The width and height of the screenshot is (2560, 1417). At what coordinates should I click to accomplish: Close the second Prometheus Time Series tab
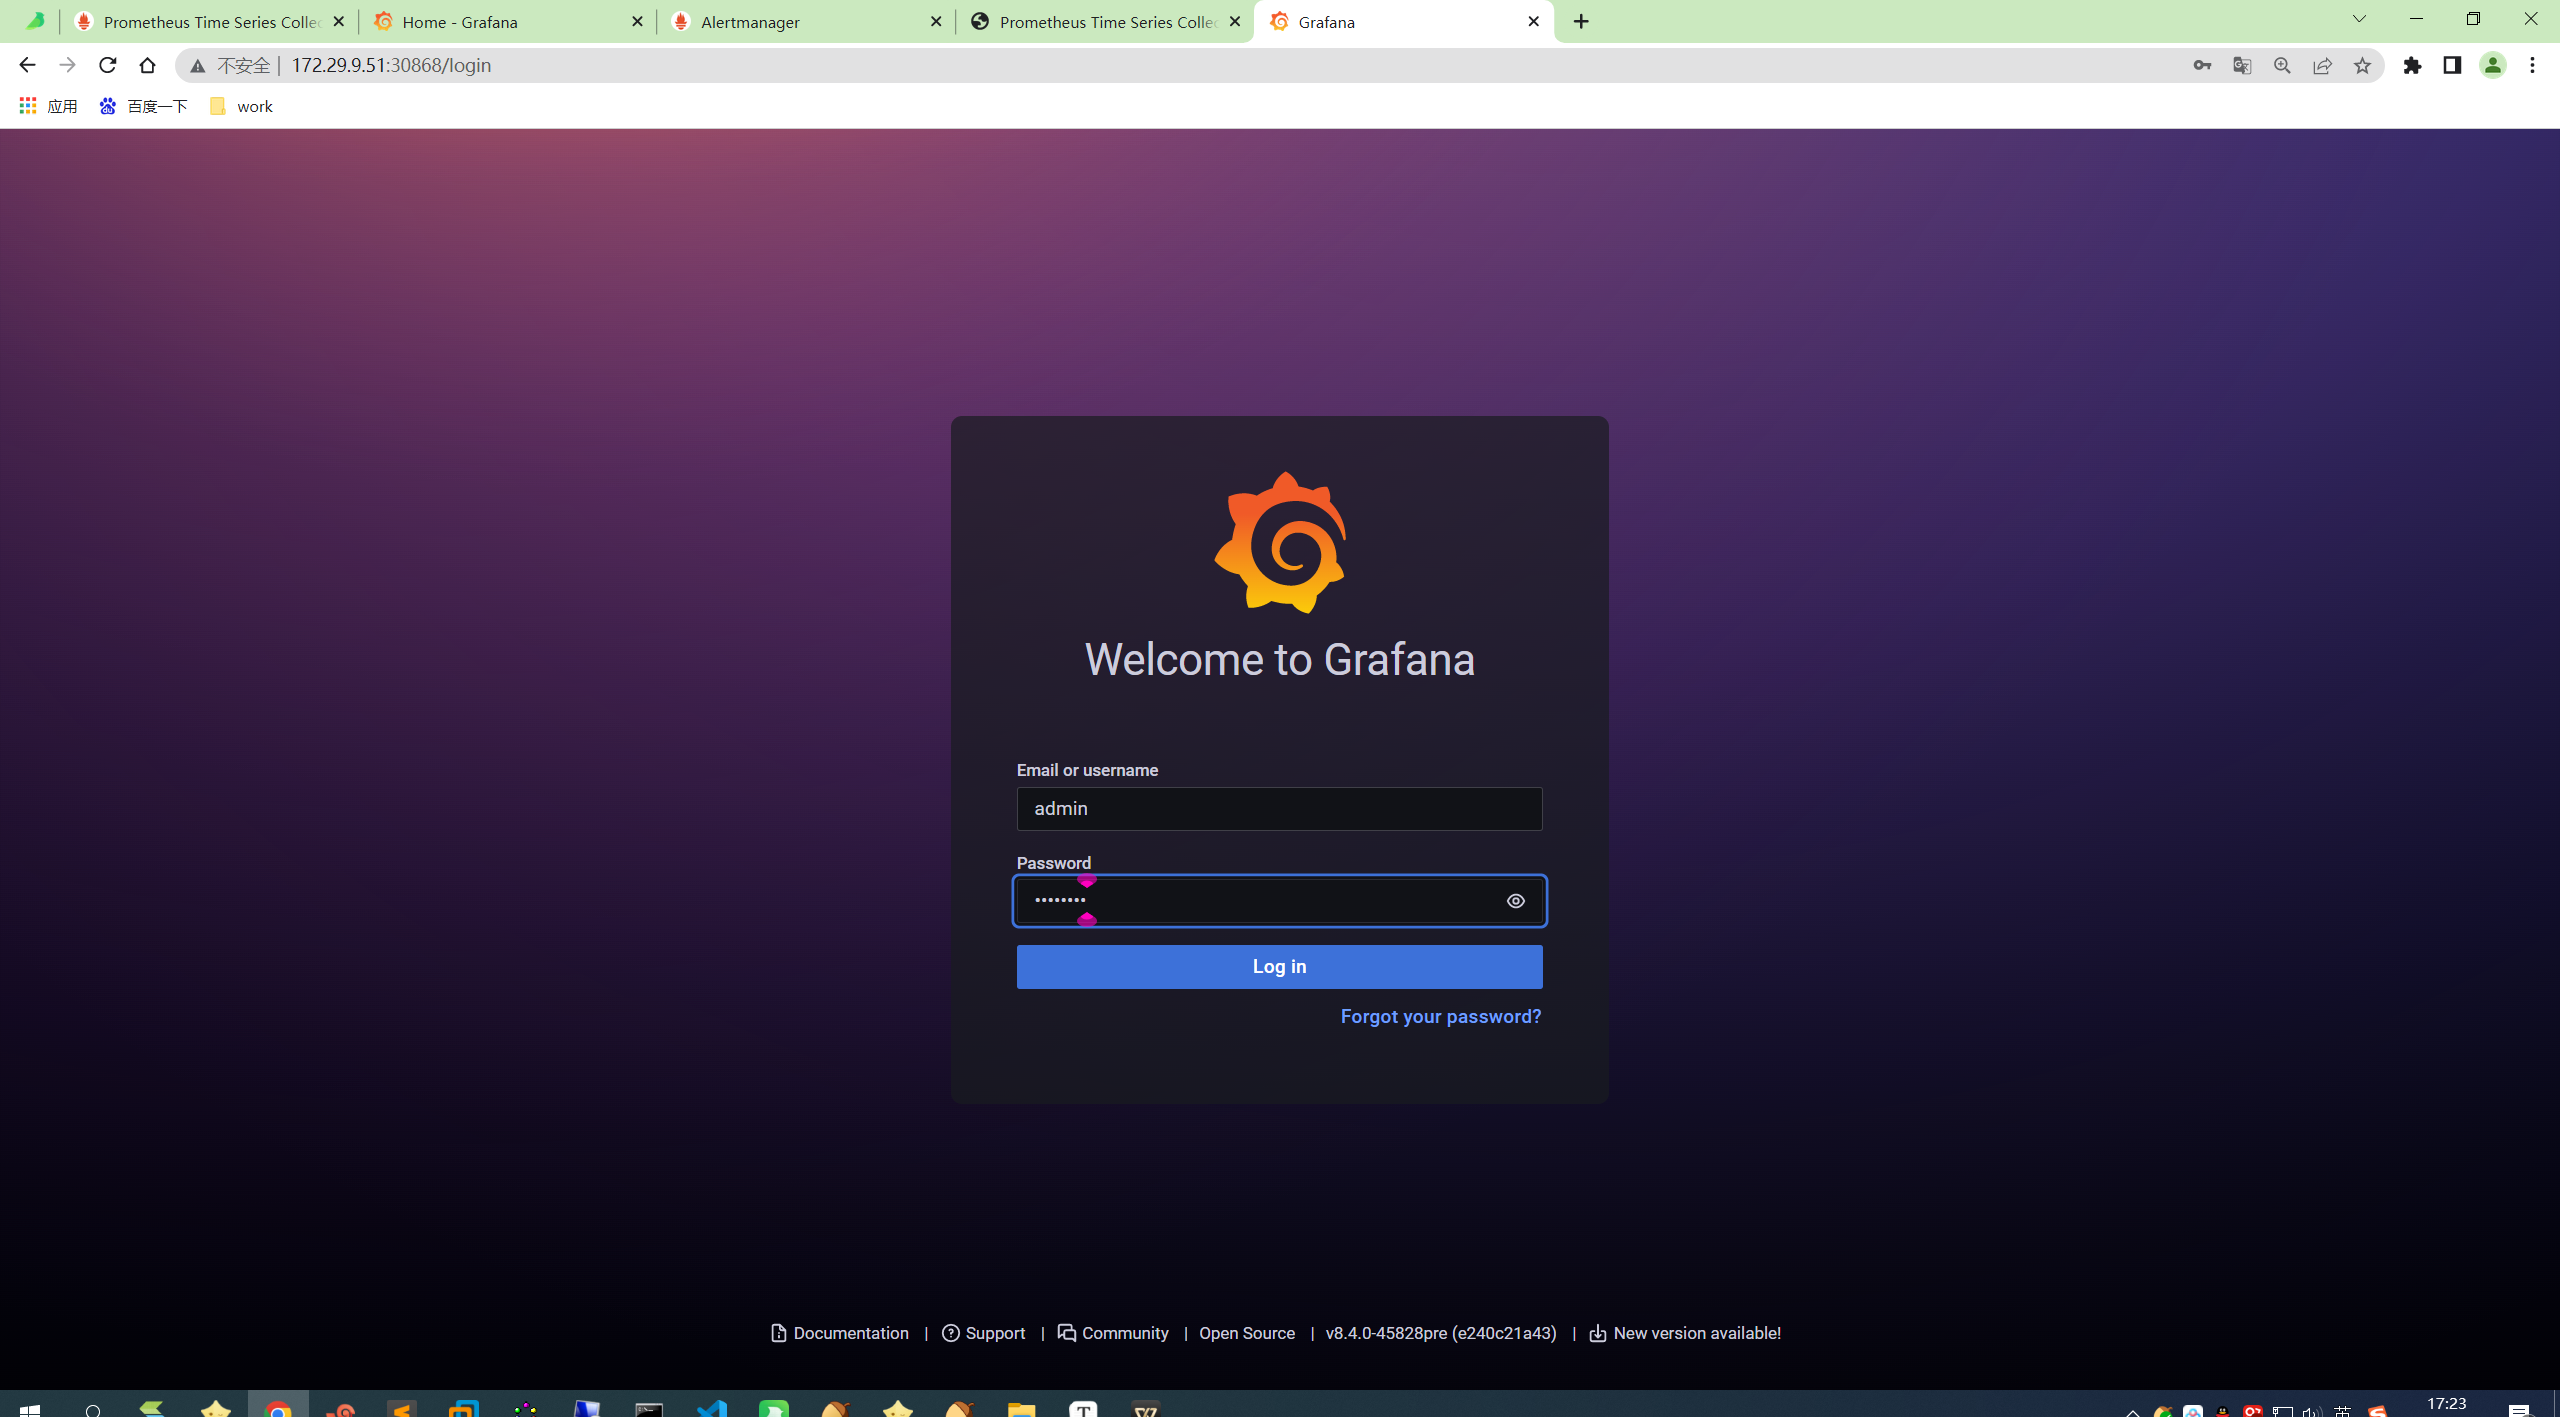pyautogui.click(x=1235, y=21)
